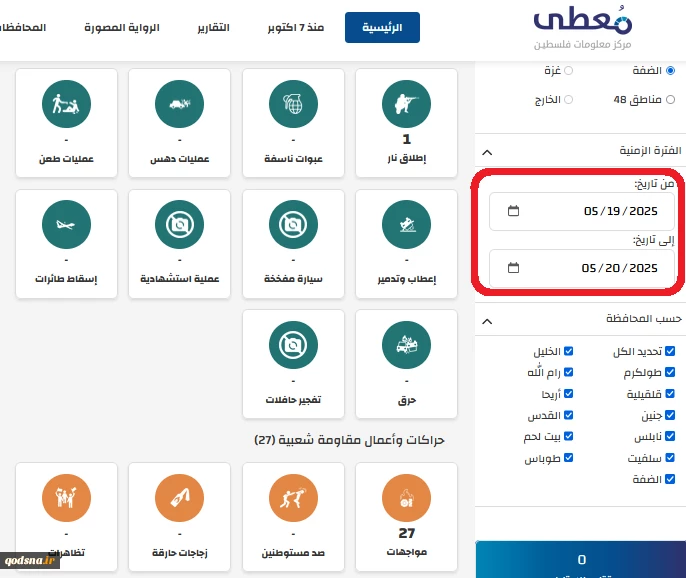
Task: Select the عمليات دهس car ramming icon
Action: [180, 102]
